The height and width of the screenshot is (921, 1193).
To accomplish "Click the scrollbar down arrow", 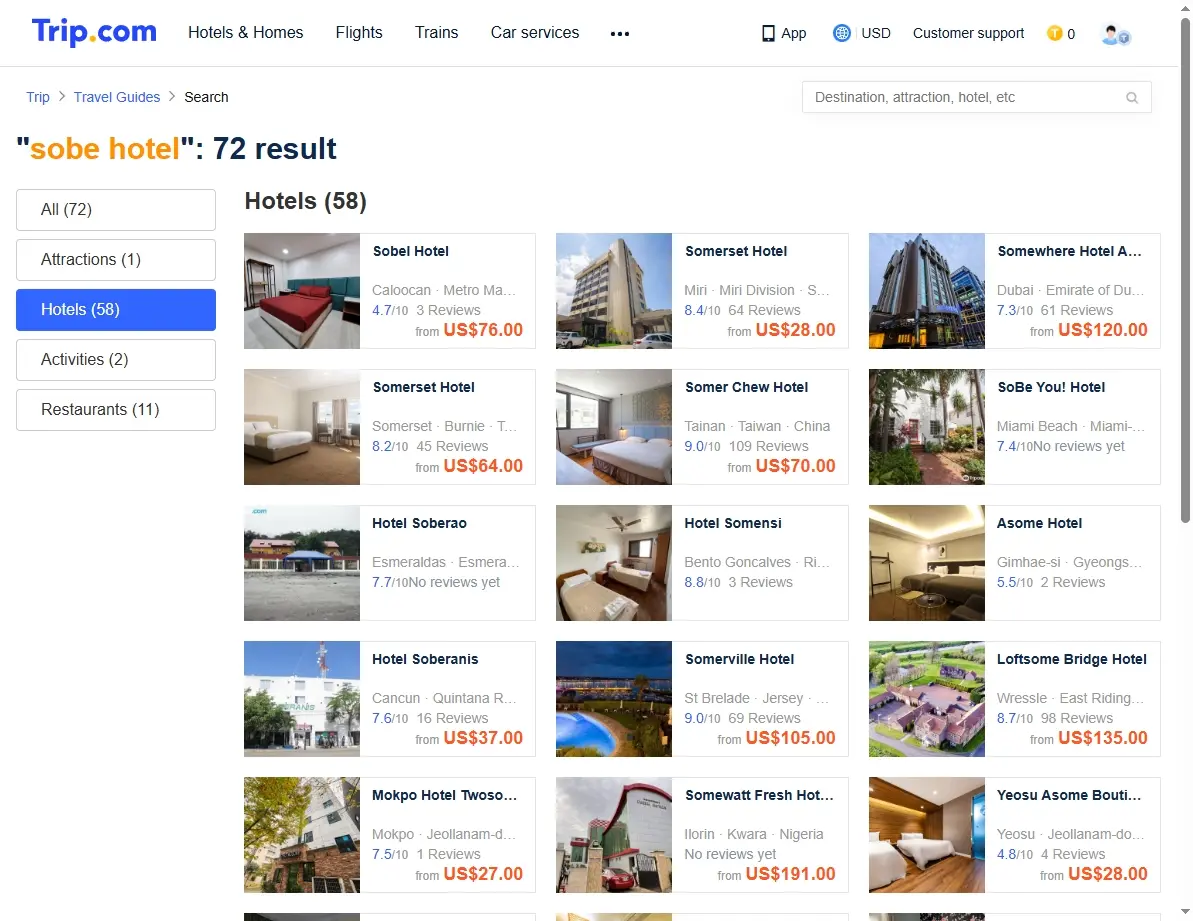I will (1185, 911).
